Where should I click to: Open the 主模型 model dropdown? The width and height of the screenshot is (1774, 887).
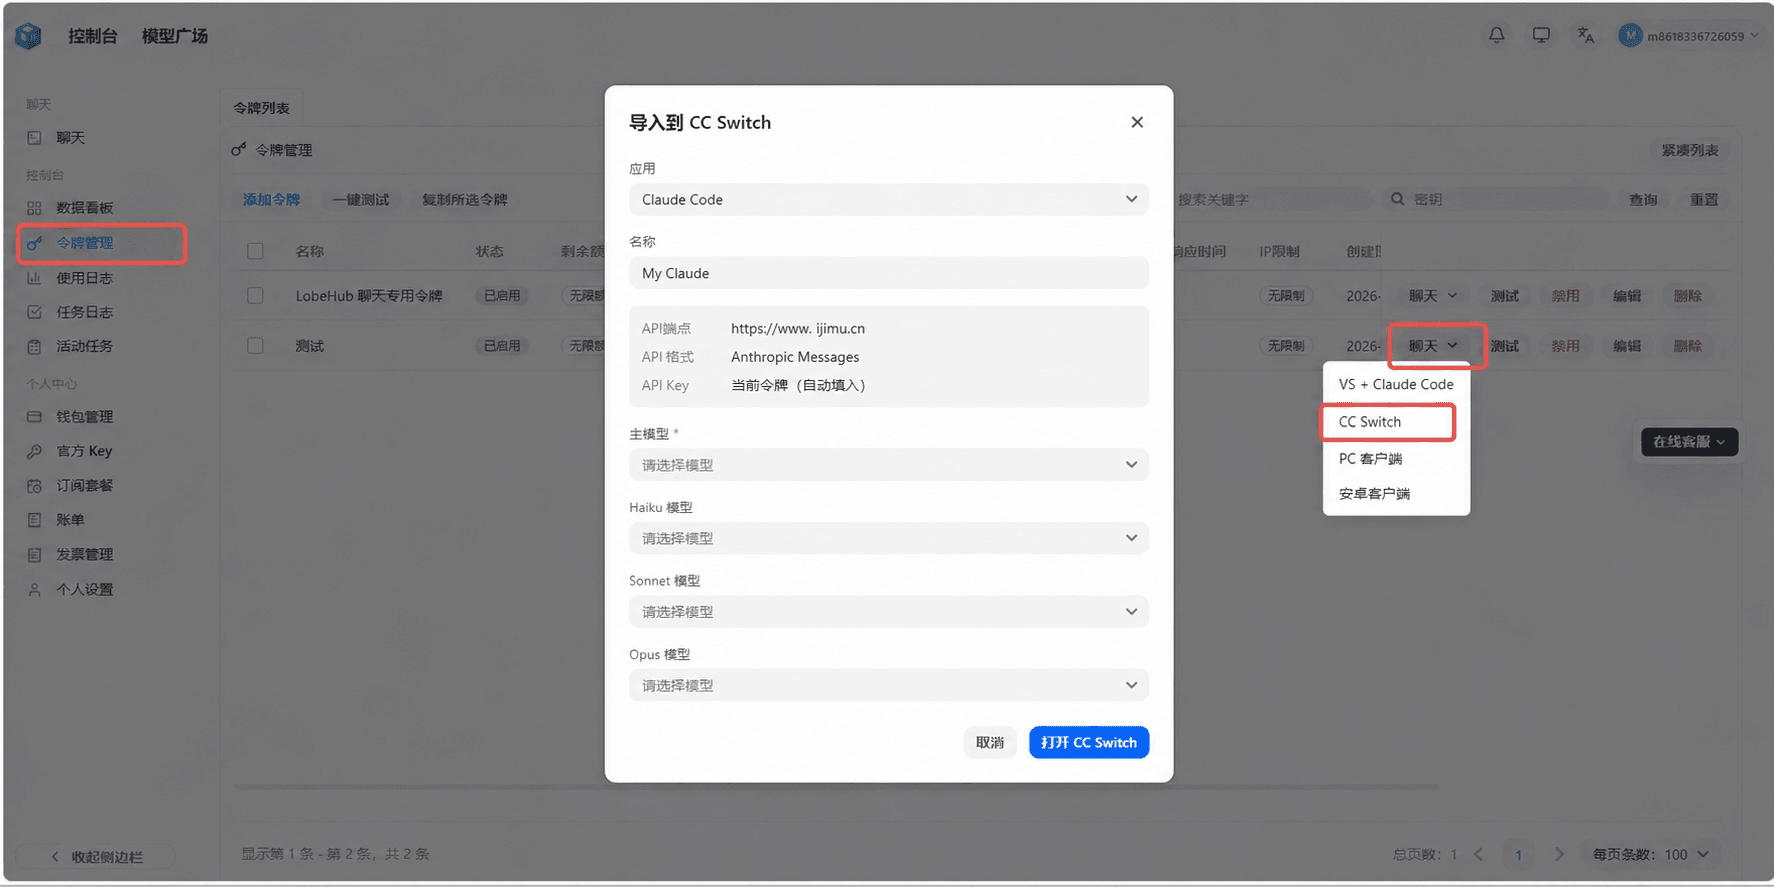[x=889, y=465]
